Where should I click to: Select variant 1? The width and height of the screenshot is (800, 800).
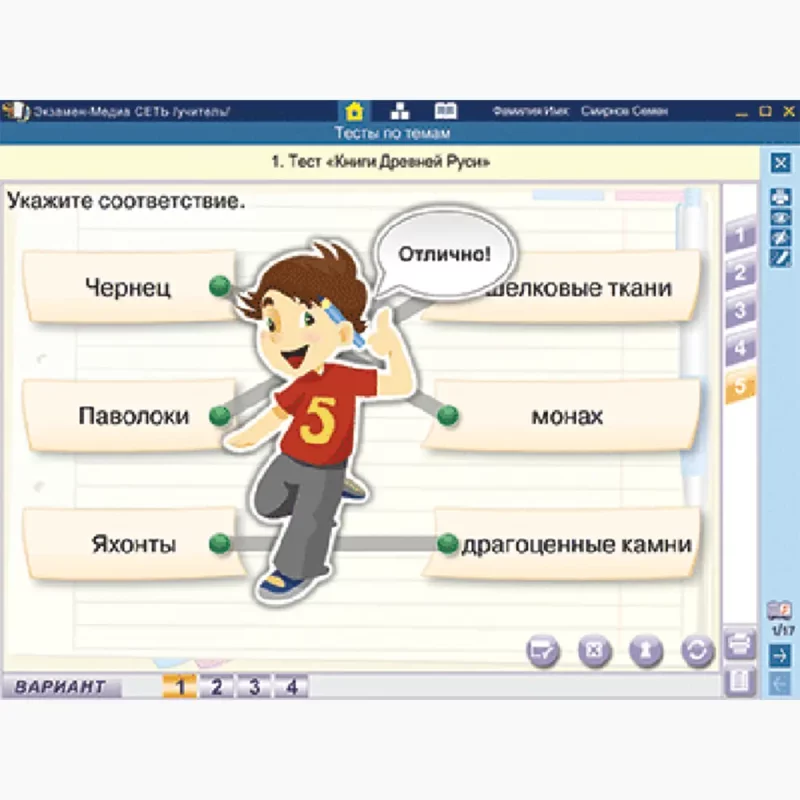[x=180, y=687]
